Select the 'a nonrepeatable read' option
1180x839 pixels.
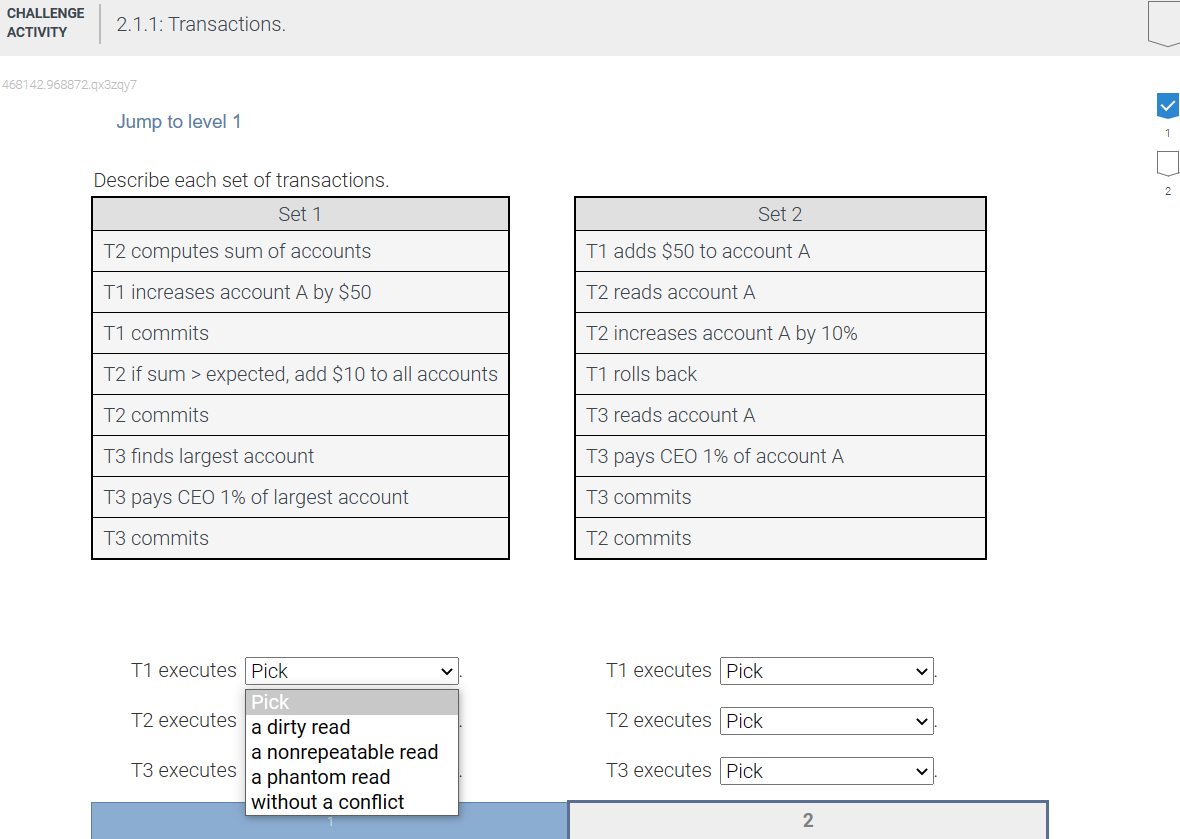[344, 752]
